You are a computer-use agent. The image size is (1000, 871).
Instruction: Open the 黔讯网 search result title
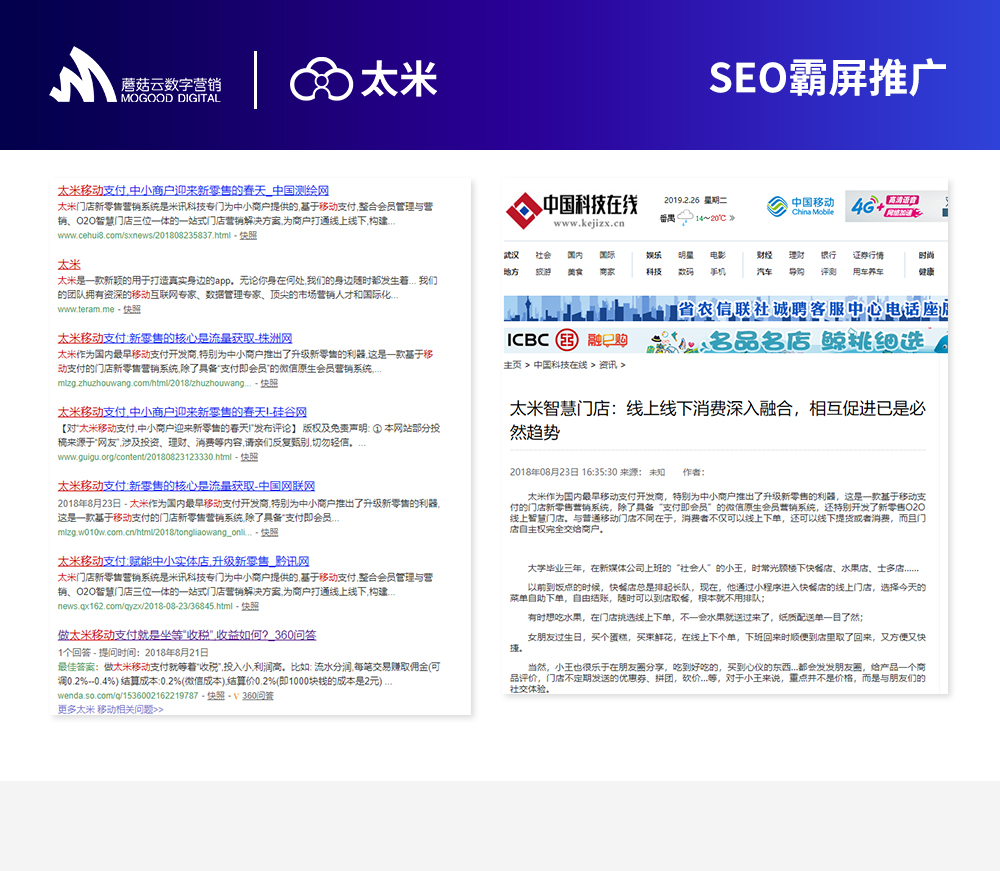(x=184, y=561)
